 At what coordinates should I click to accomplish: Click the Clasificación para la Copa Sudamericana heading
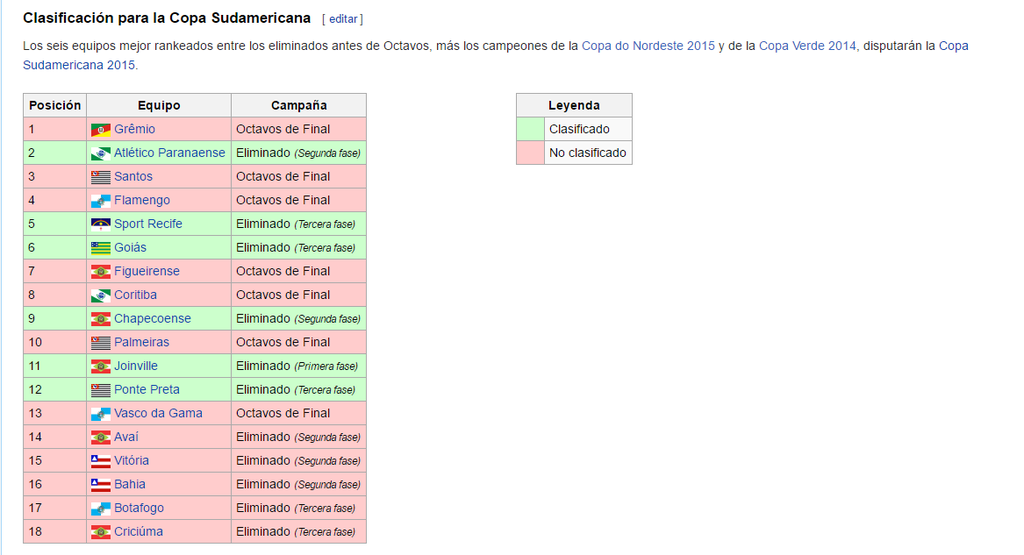click(167, 18)
